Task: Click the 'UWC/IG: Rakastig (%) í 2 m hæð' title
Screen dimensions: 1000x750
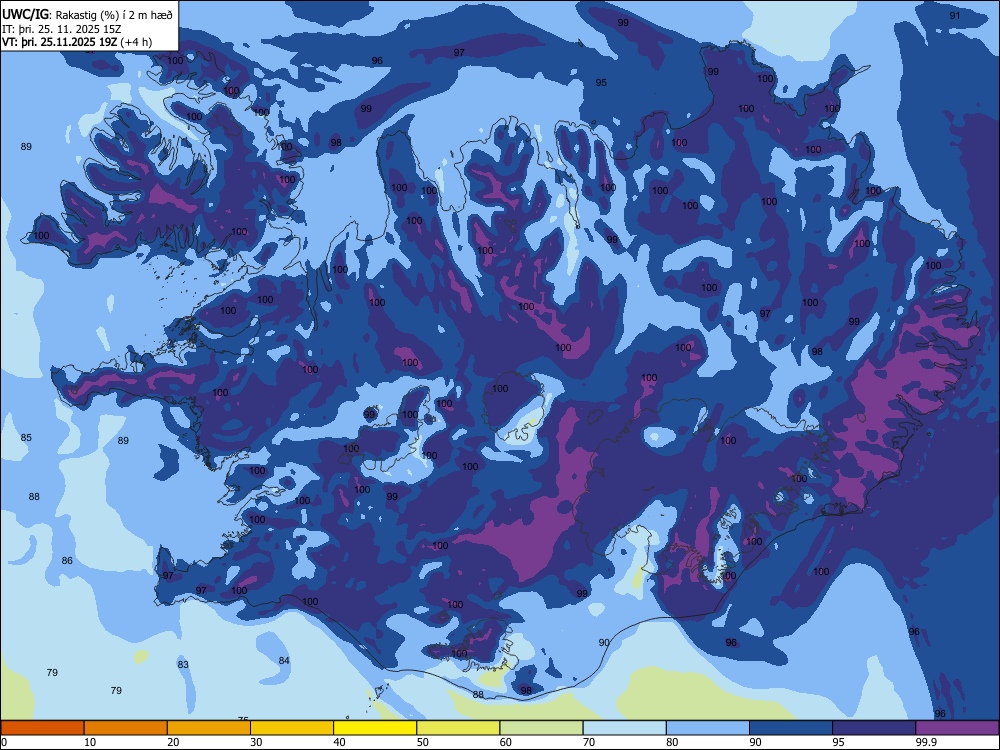Action: click(87, 15)
